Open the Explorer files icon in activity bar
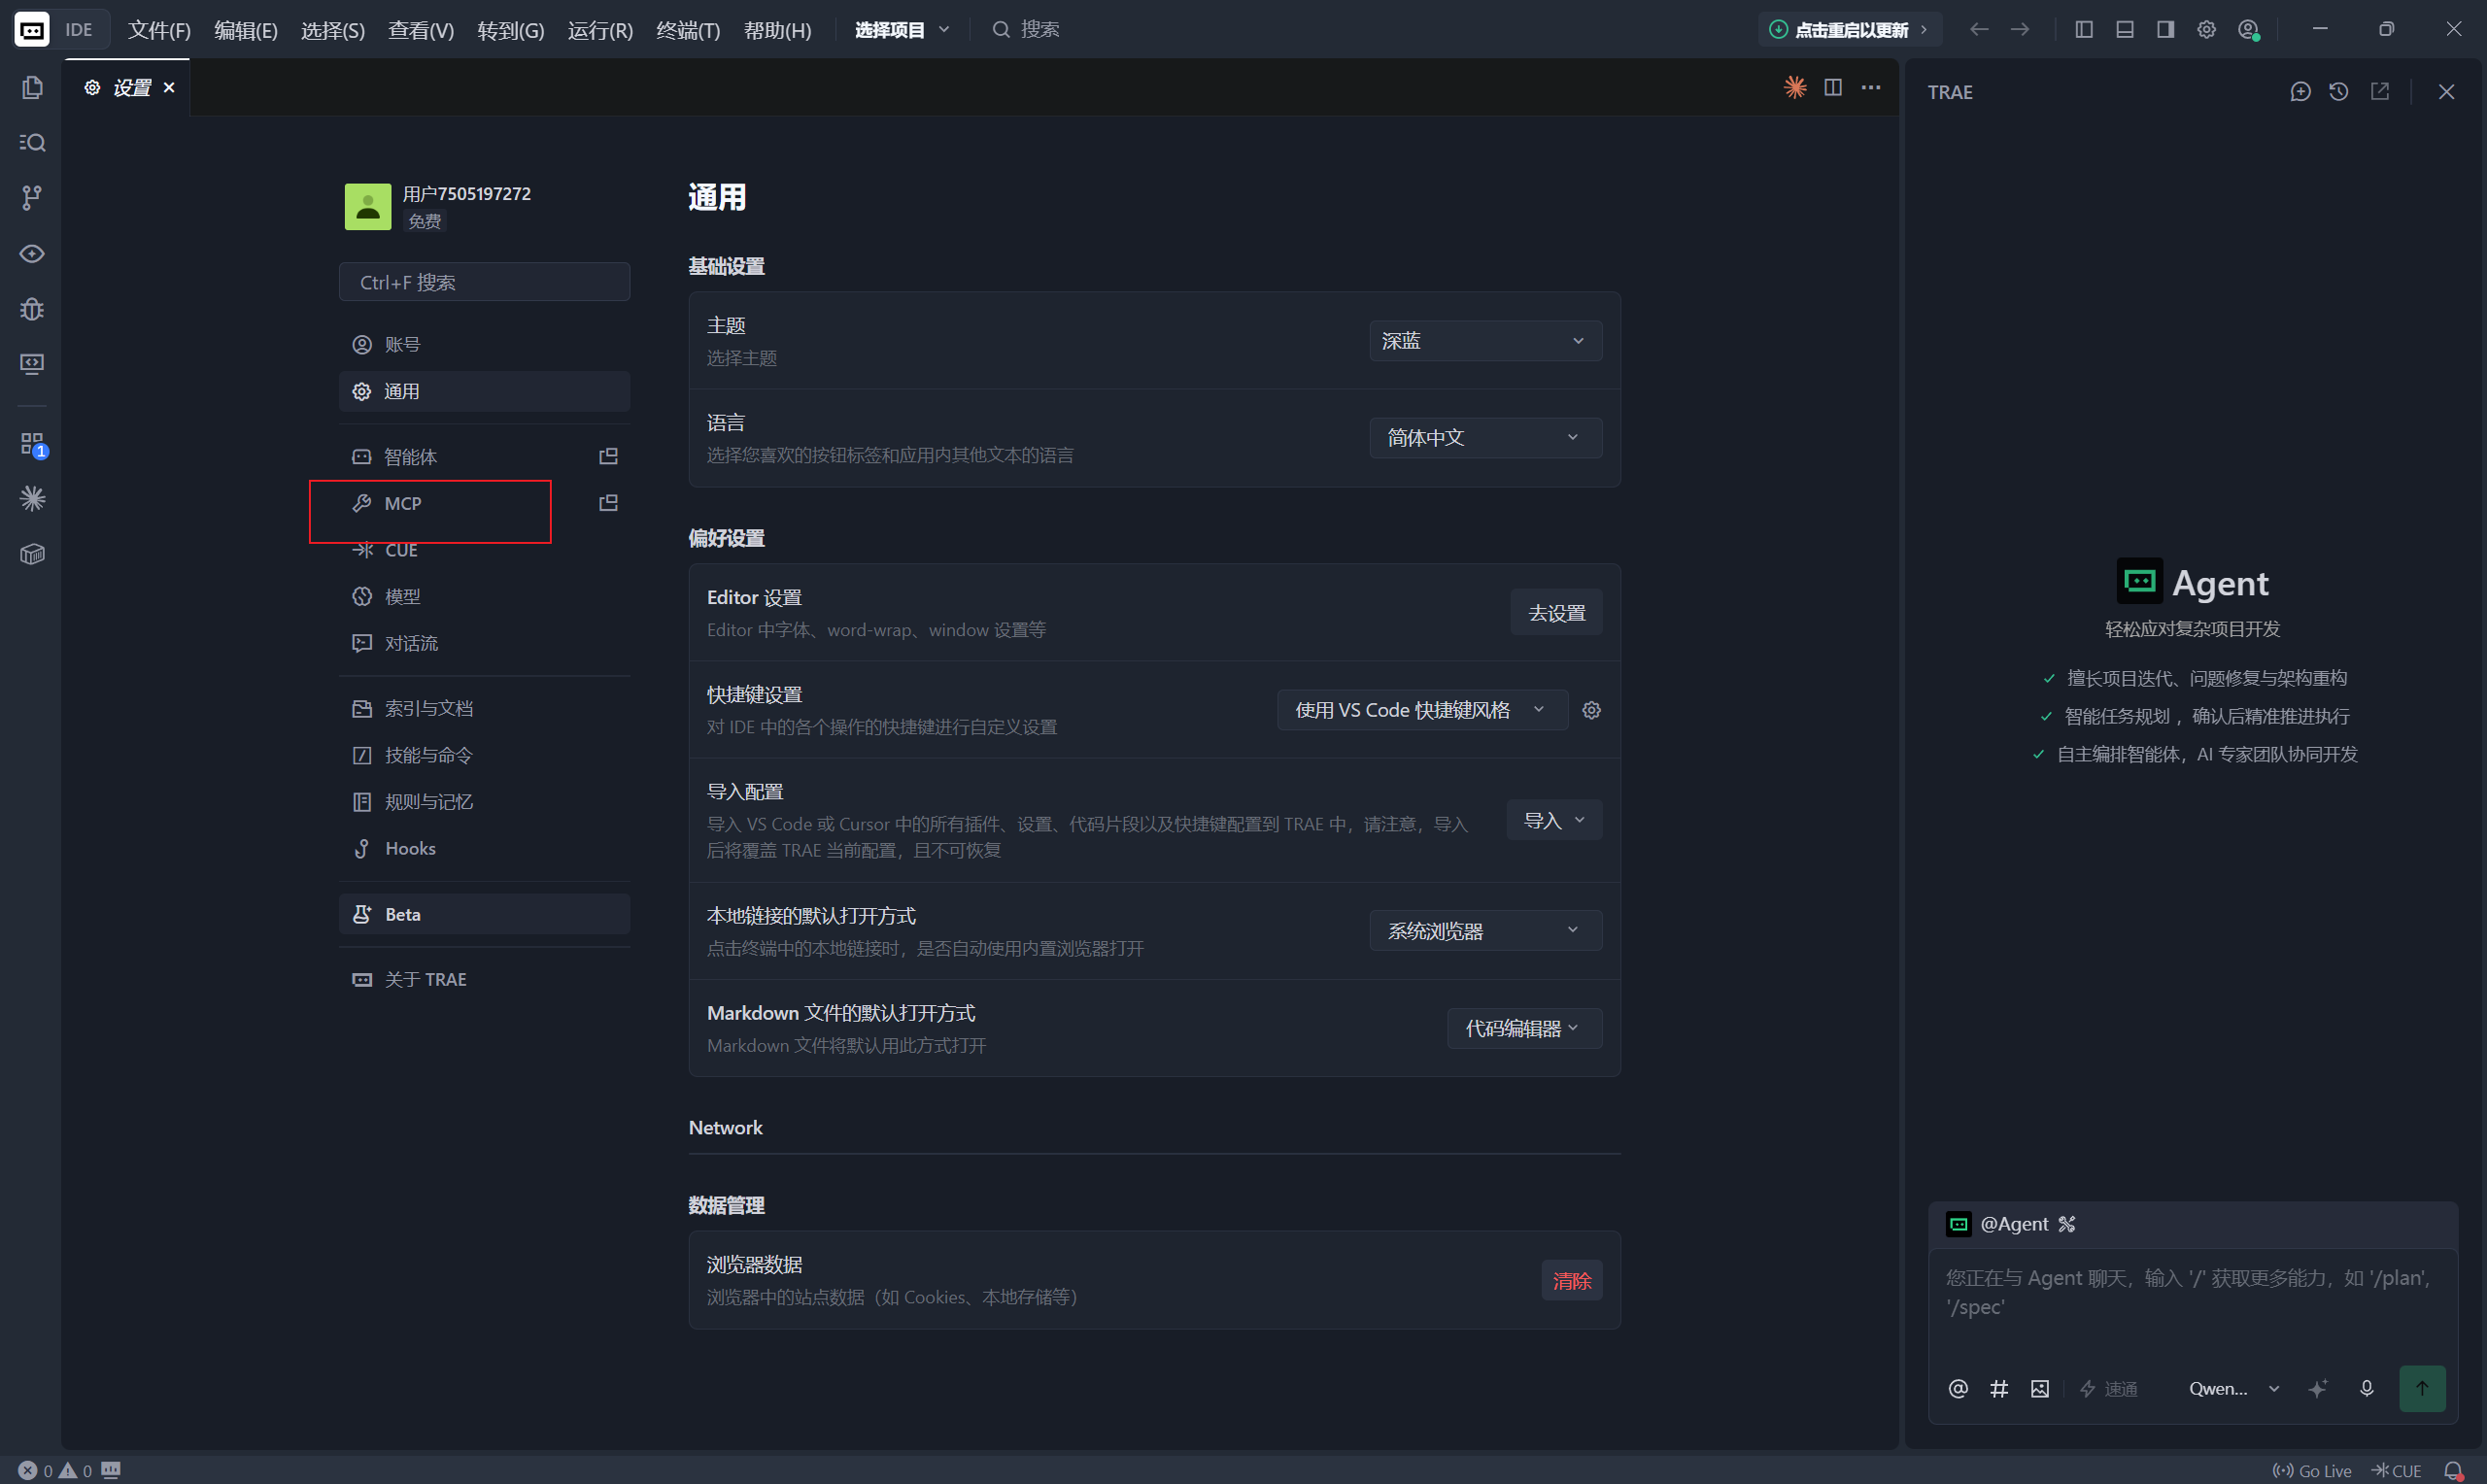Viewport: 2487px width, 1484px height. click(x=32, y=88)
